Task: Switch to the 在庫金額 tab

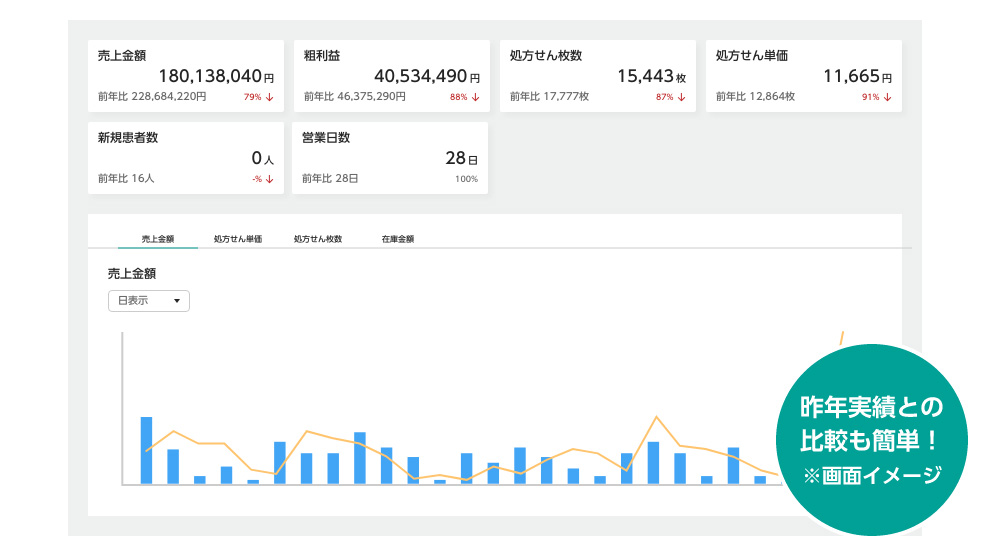Action: (397, 239)
